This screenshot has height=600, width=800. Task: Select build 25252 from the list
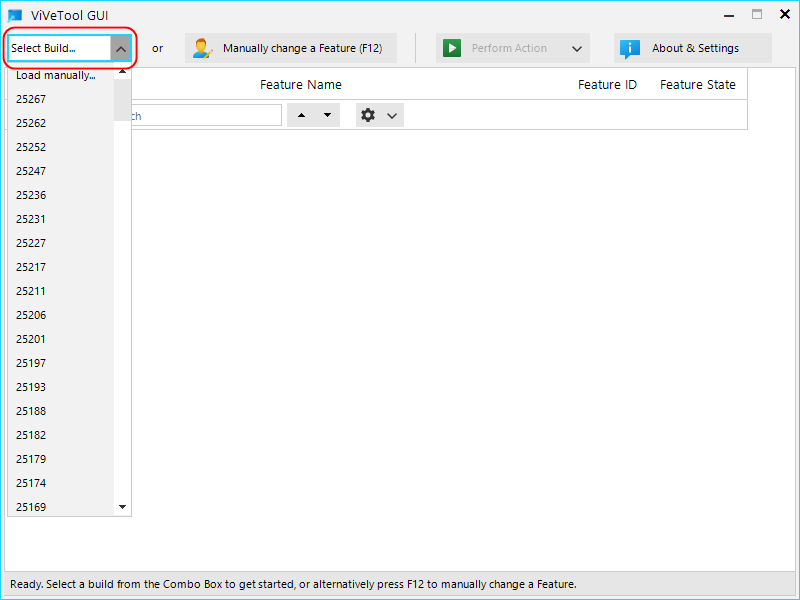coord(61,147)
